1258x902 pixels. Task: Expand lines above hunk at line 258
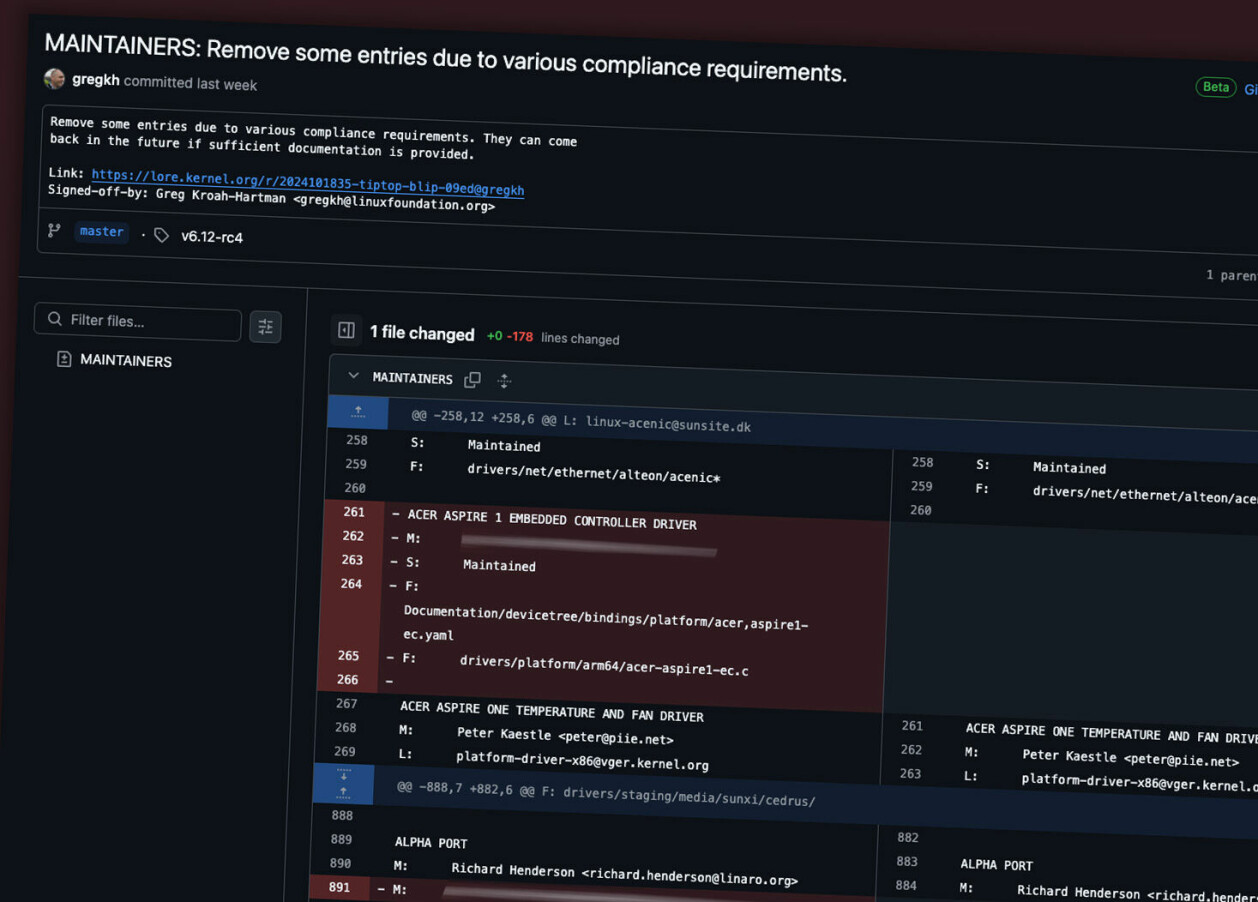pos(358,412)
